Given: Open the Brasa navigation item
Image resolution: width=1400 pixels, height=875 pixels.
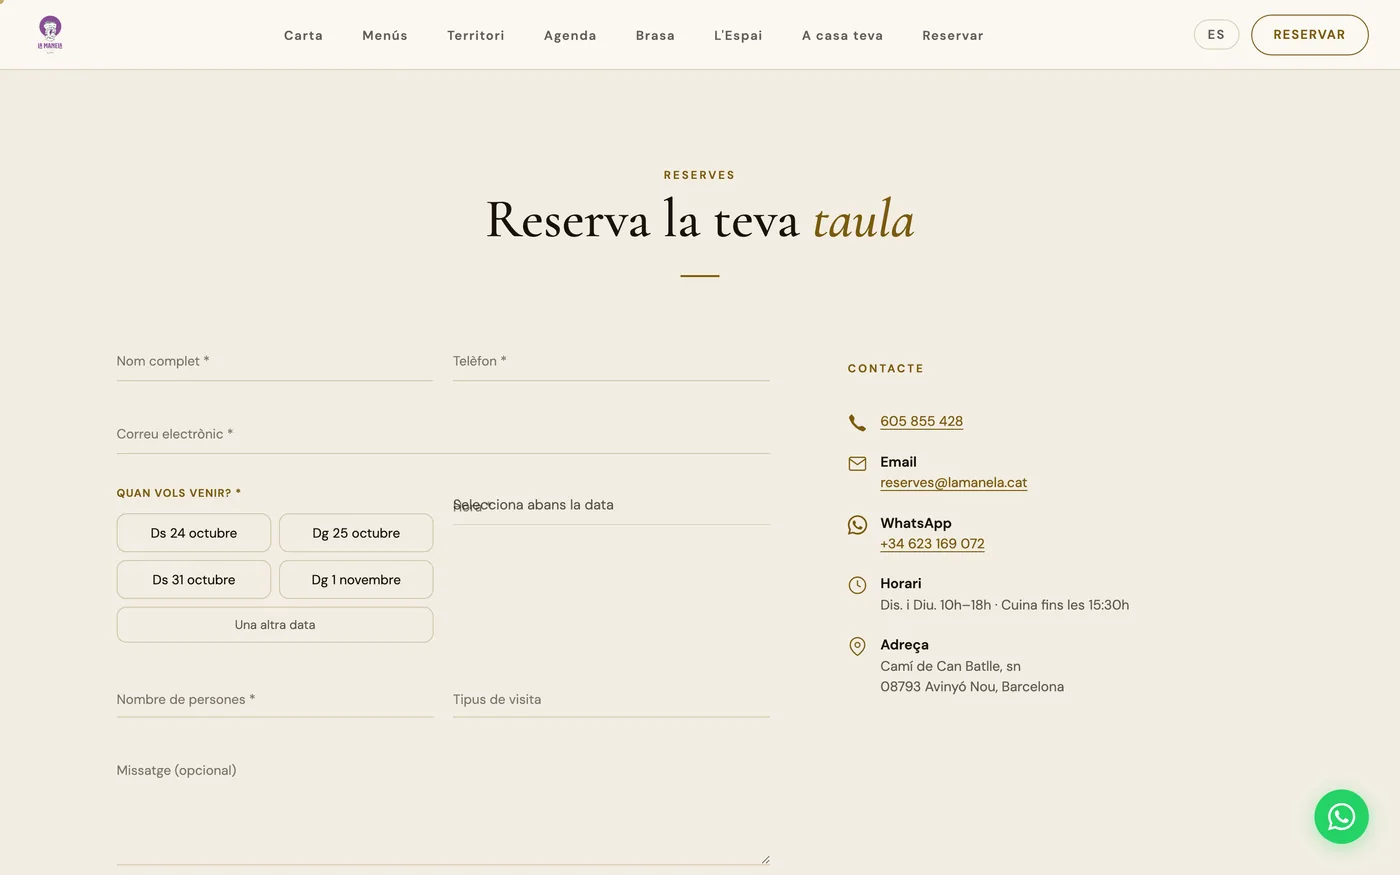Looking at the screenshot, I should (x=655, y=35).
